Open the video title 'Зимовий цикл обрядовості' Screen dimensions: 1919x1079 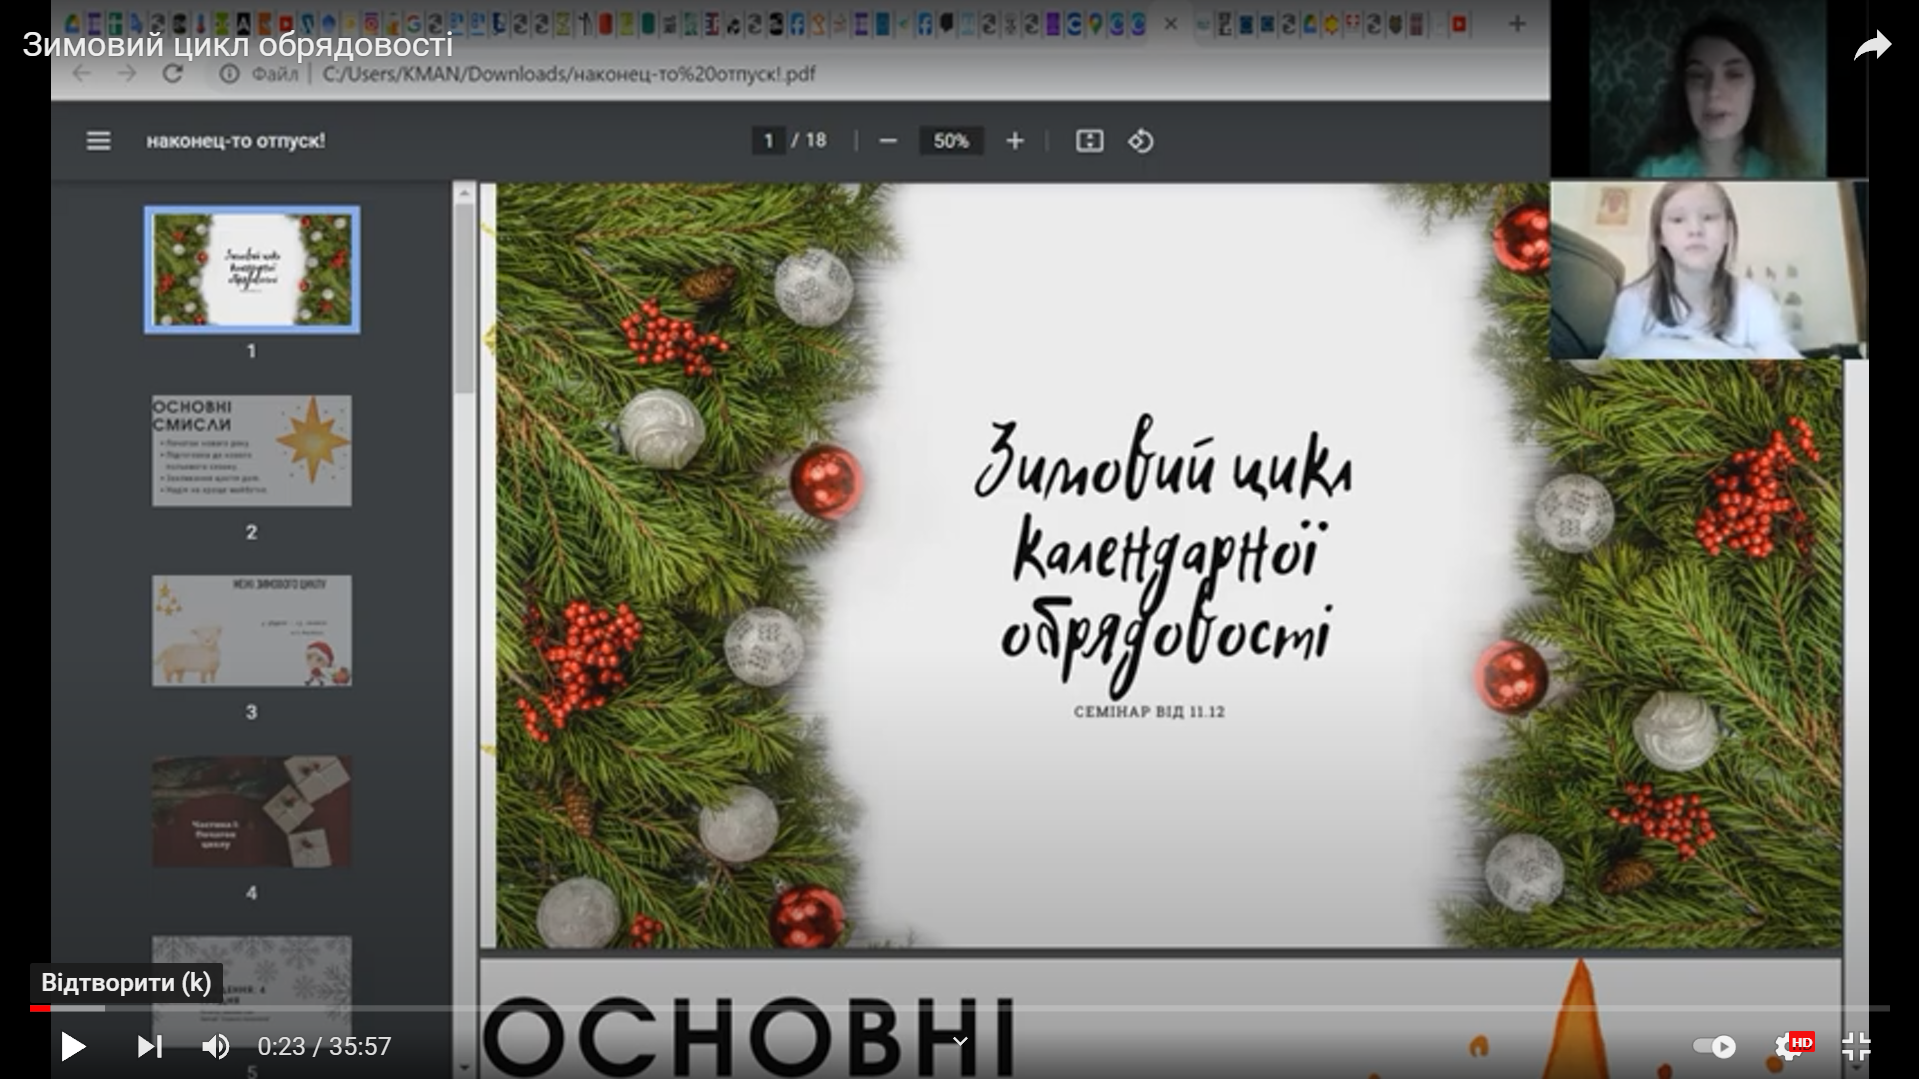(238, 45)
